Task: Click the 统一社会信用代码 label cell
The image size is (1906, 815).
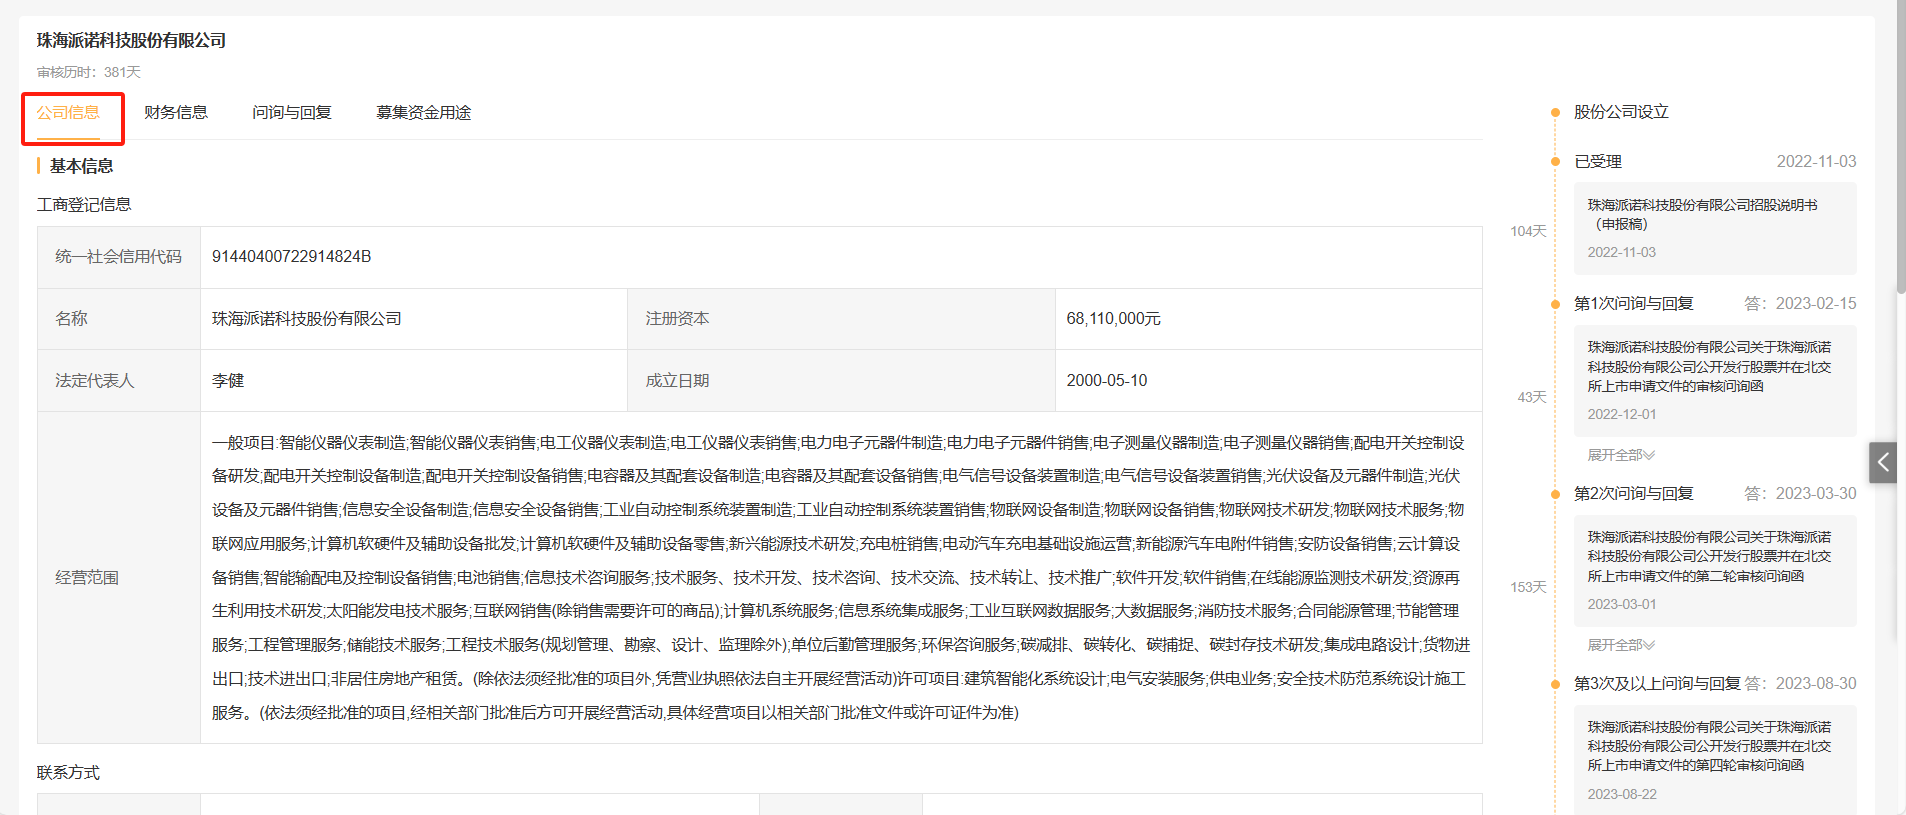Action: [x=119, y=257]
